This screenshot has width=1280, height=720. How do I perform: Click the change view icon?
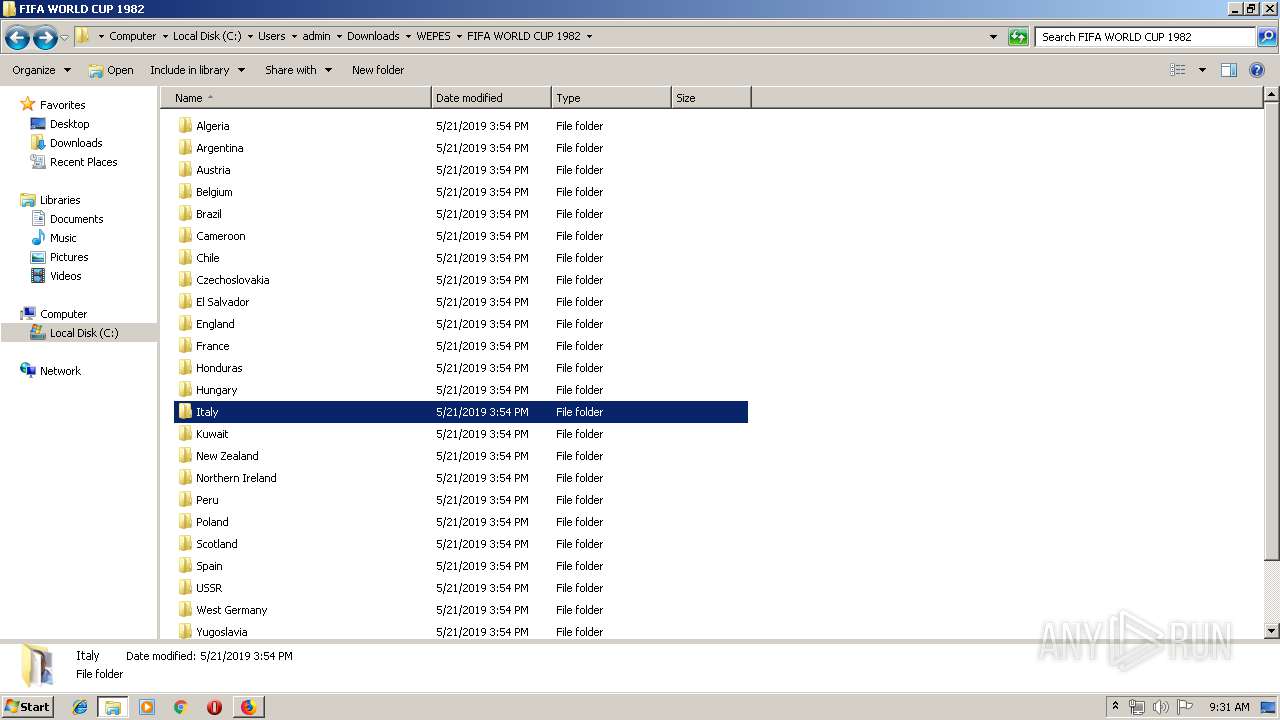point(1178,70)
